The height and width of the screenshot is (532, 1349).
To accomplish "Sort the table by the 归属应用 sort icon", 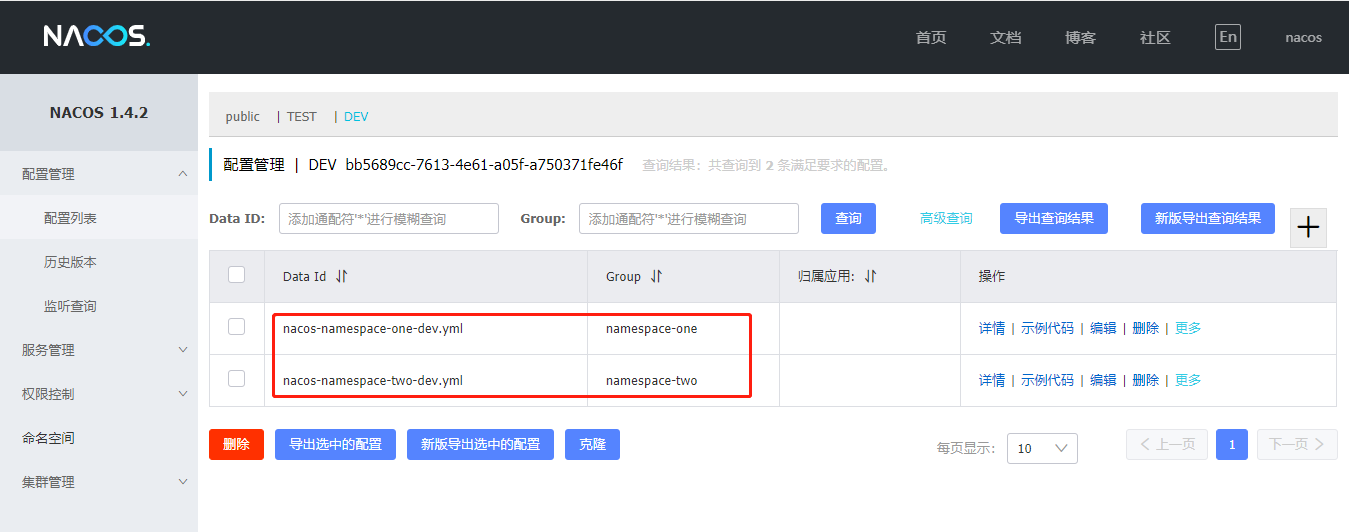I will pyautogui.click(x=870, y=276).
